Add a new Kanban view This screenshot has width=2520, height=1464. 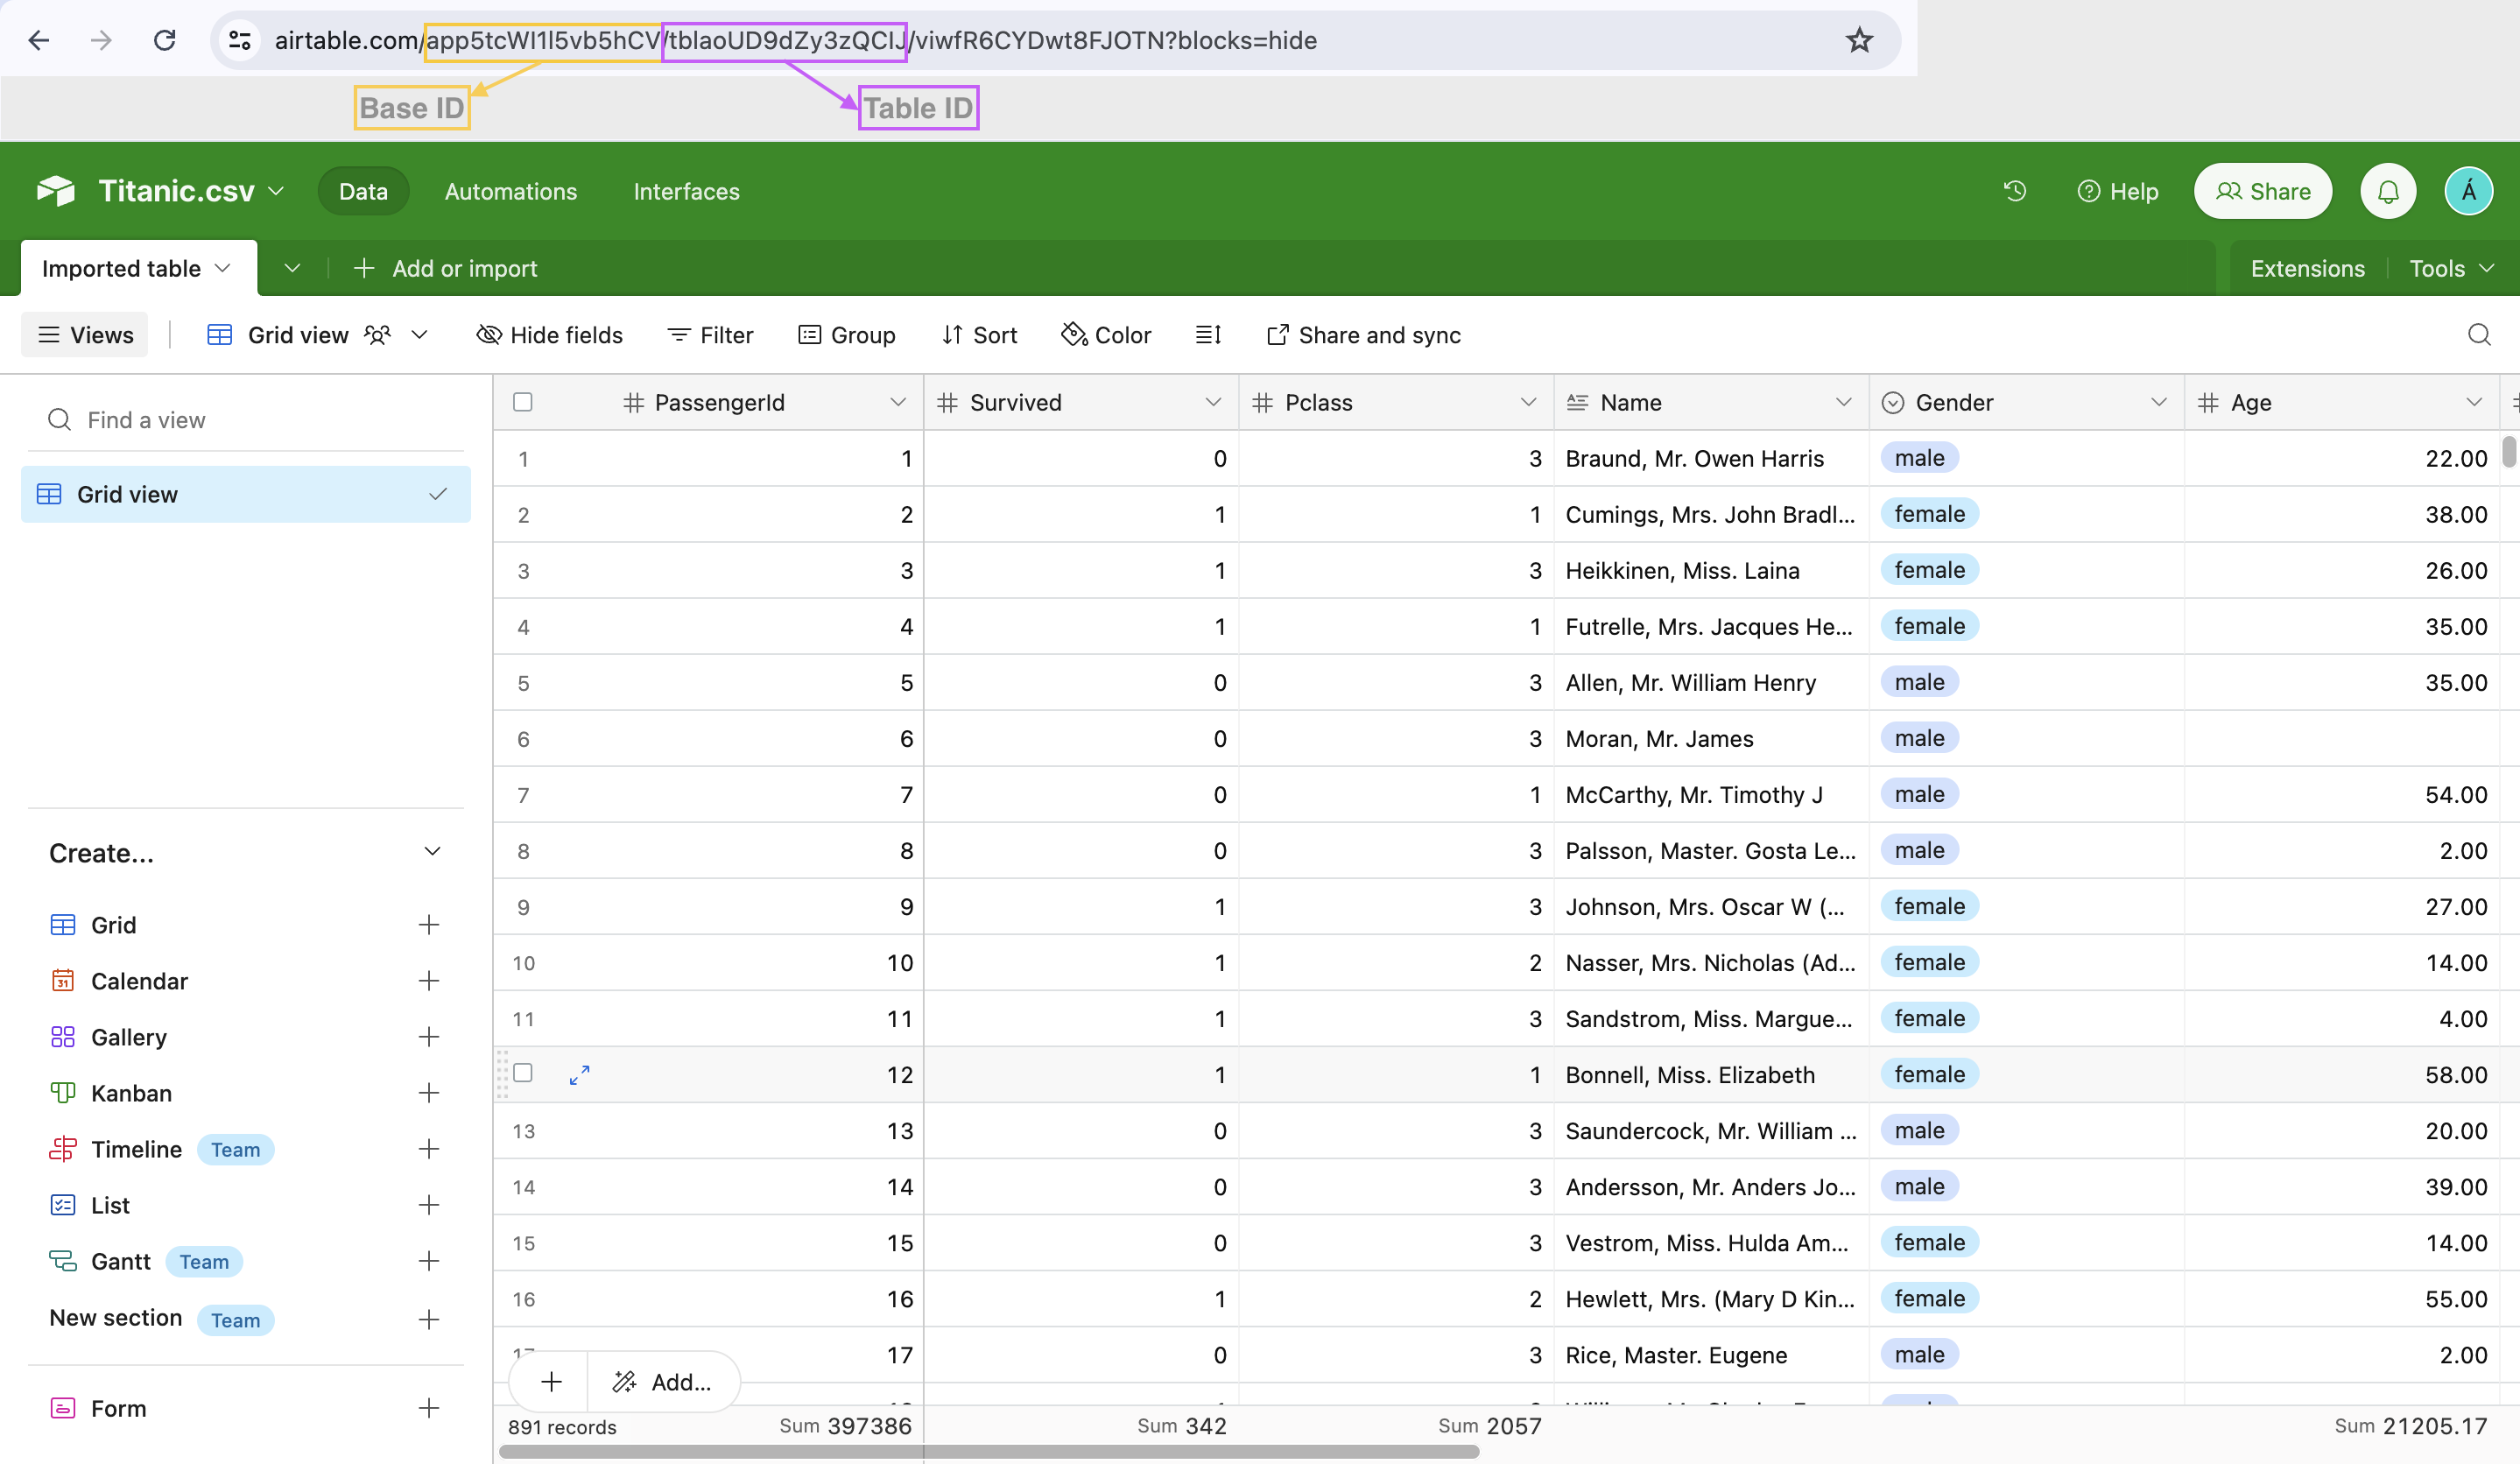click(429, 1093)
